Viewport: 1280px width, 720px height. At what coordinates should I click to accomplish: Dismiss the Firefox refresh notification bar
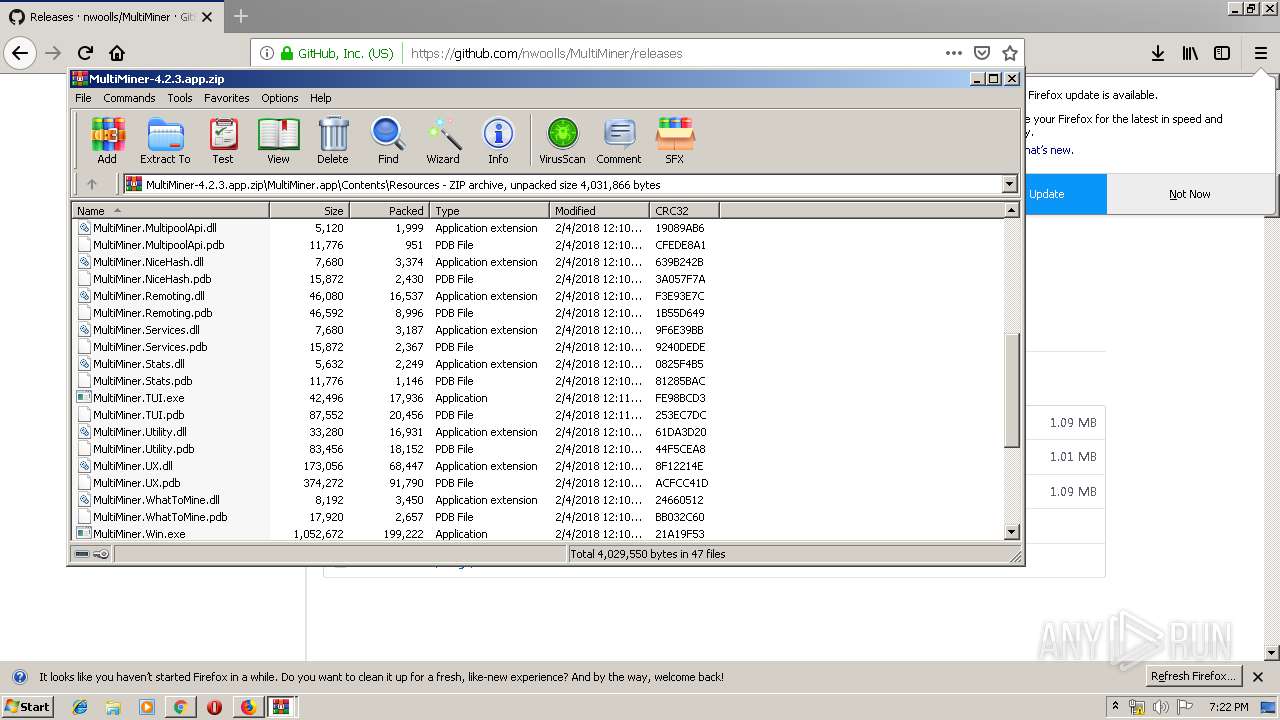[x=1258, y=677]
